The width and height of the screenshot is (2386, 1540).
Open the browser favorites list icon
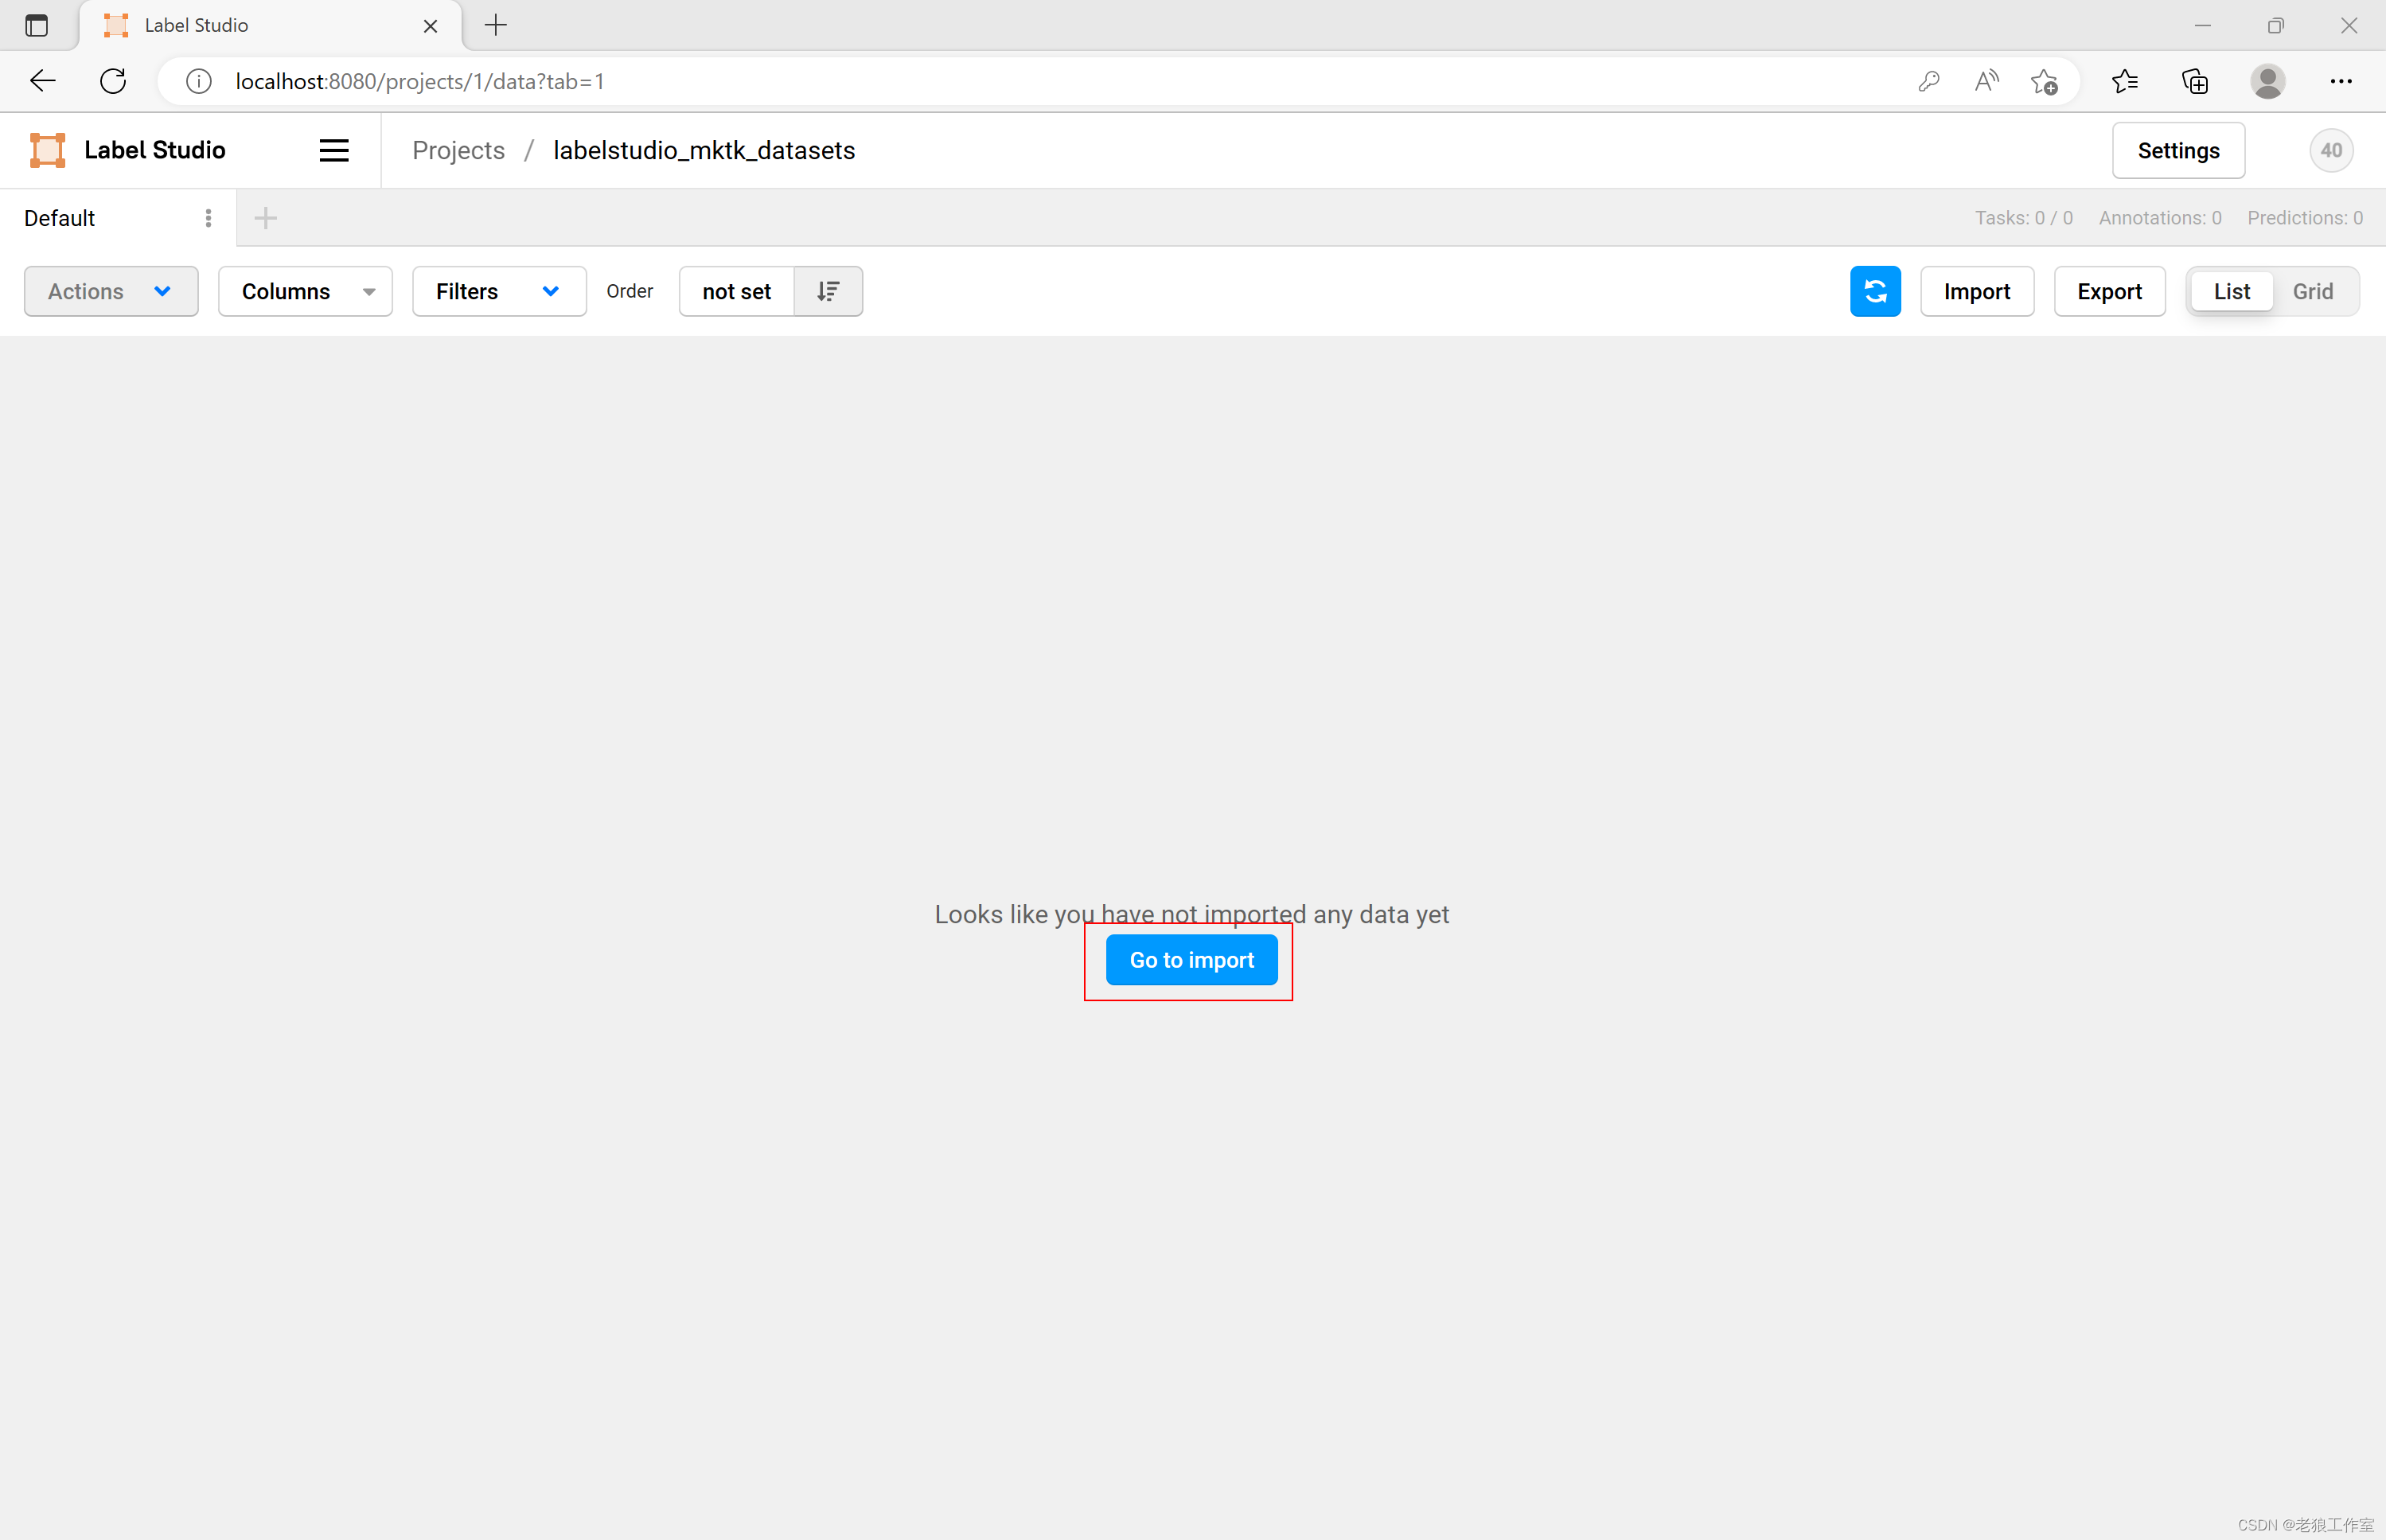pos(2124,81)
